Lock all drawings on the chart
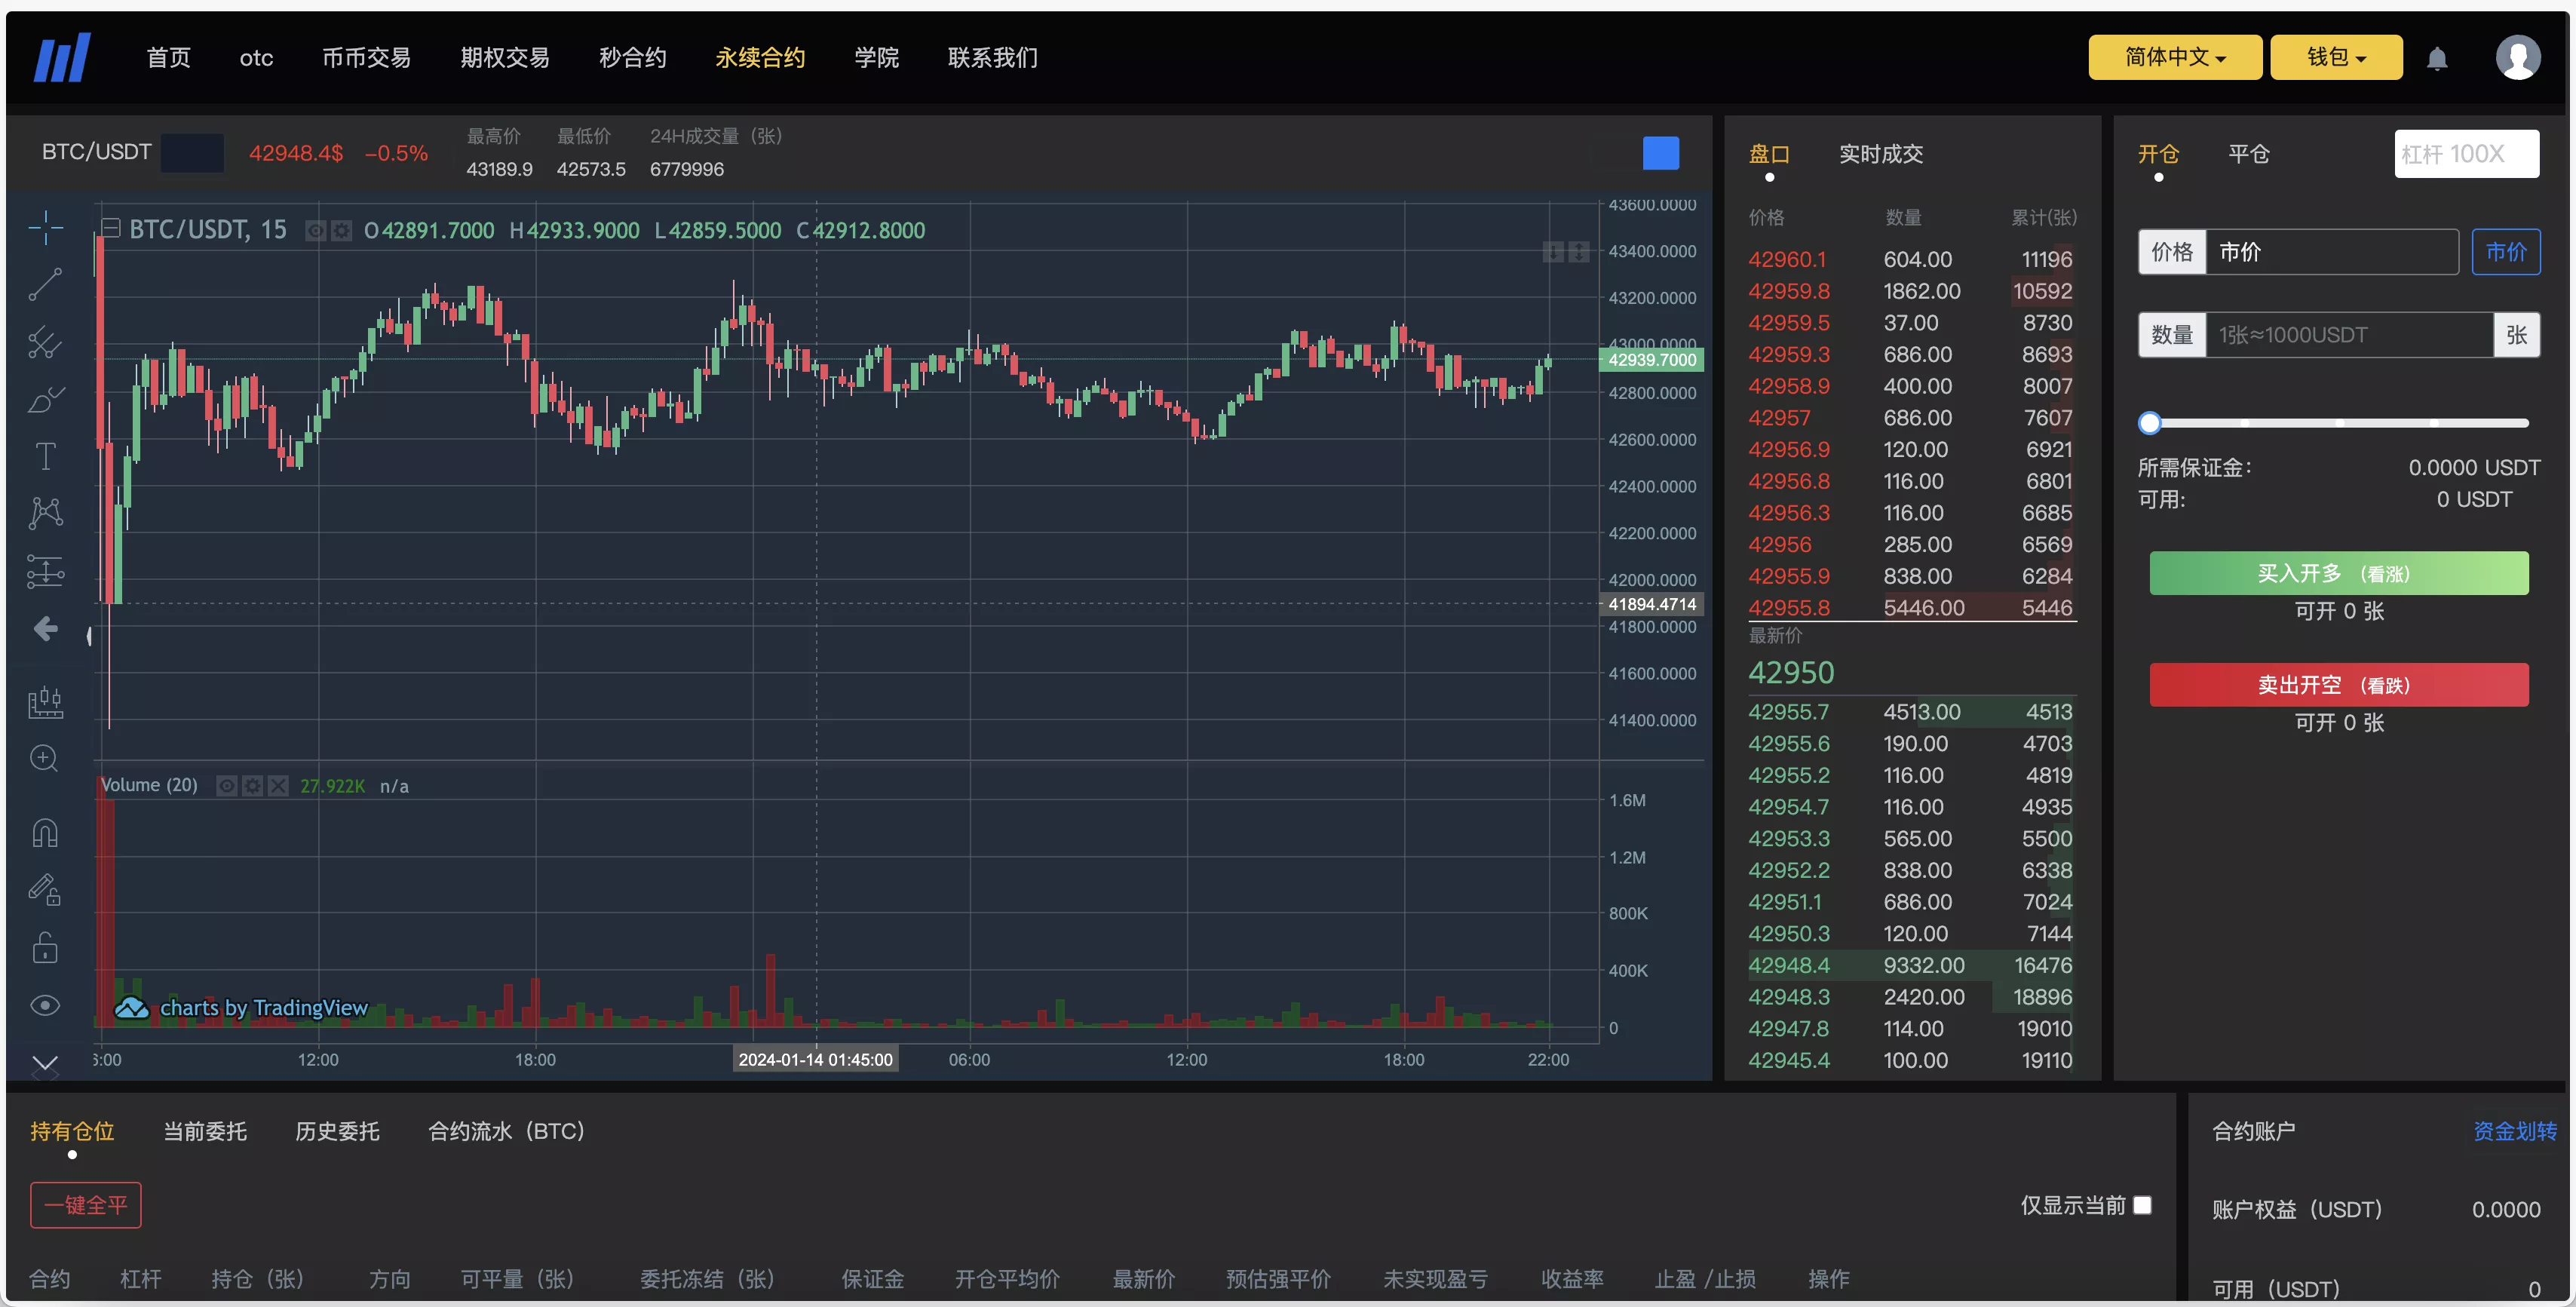This screenshot has width=2576, height=1307. (x=45, y=947)
